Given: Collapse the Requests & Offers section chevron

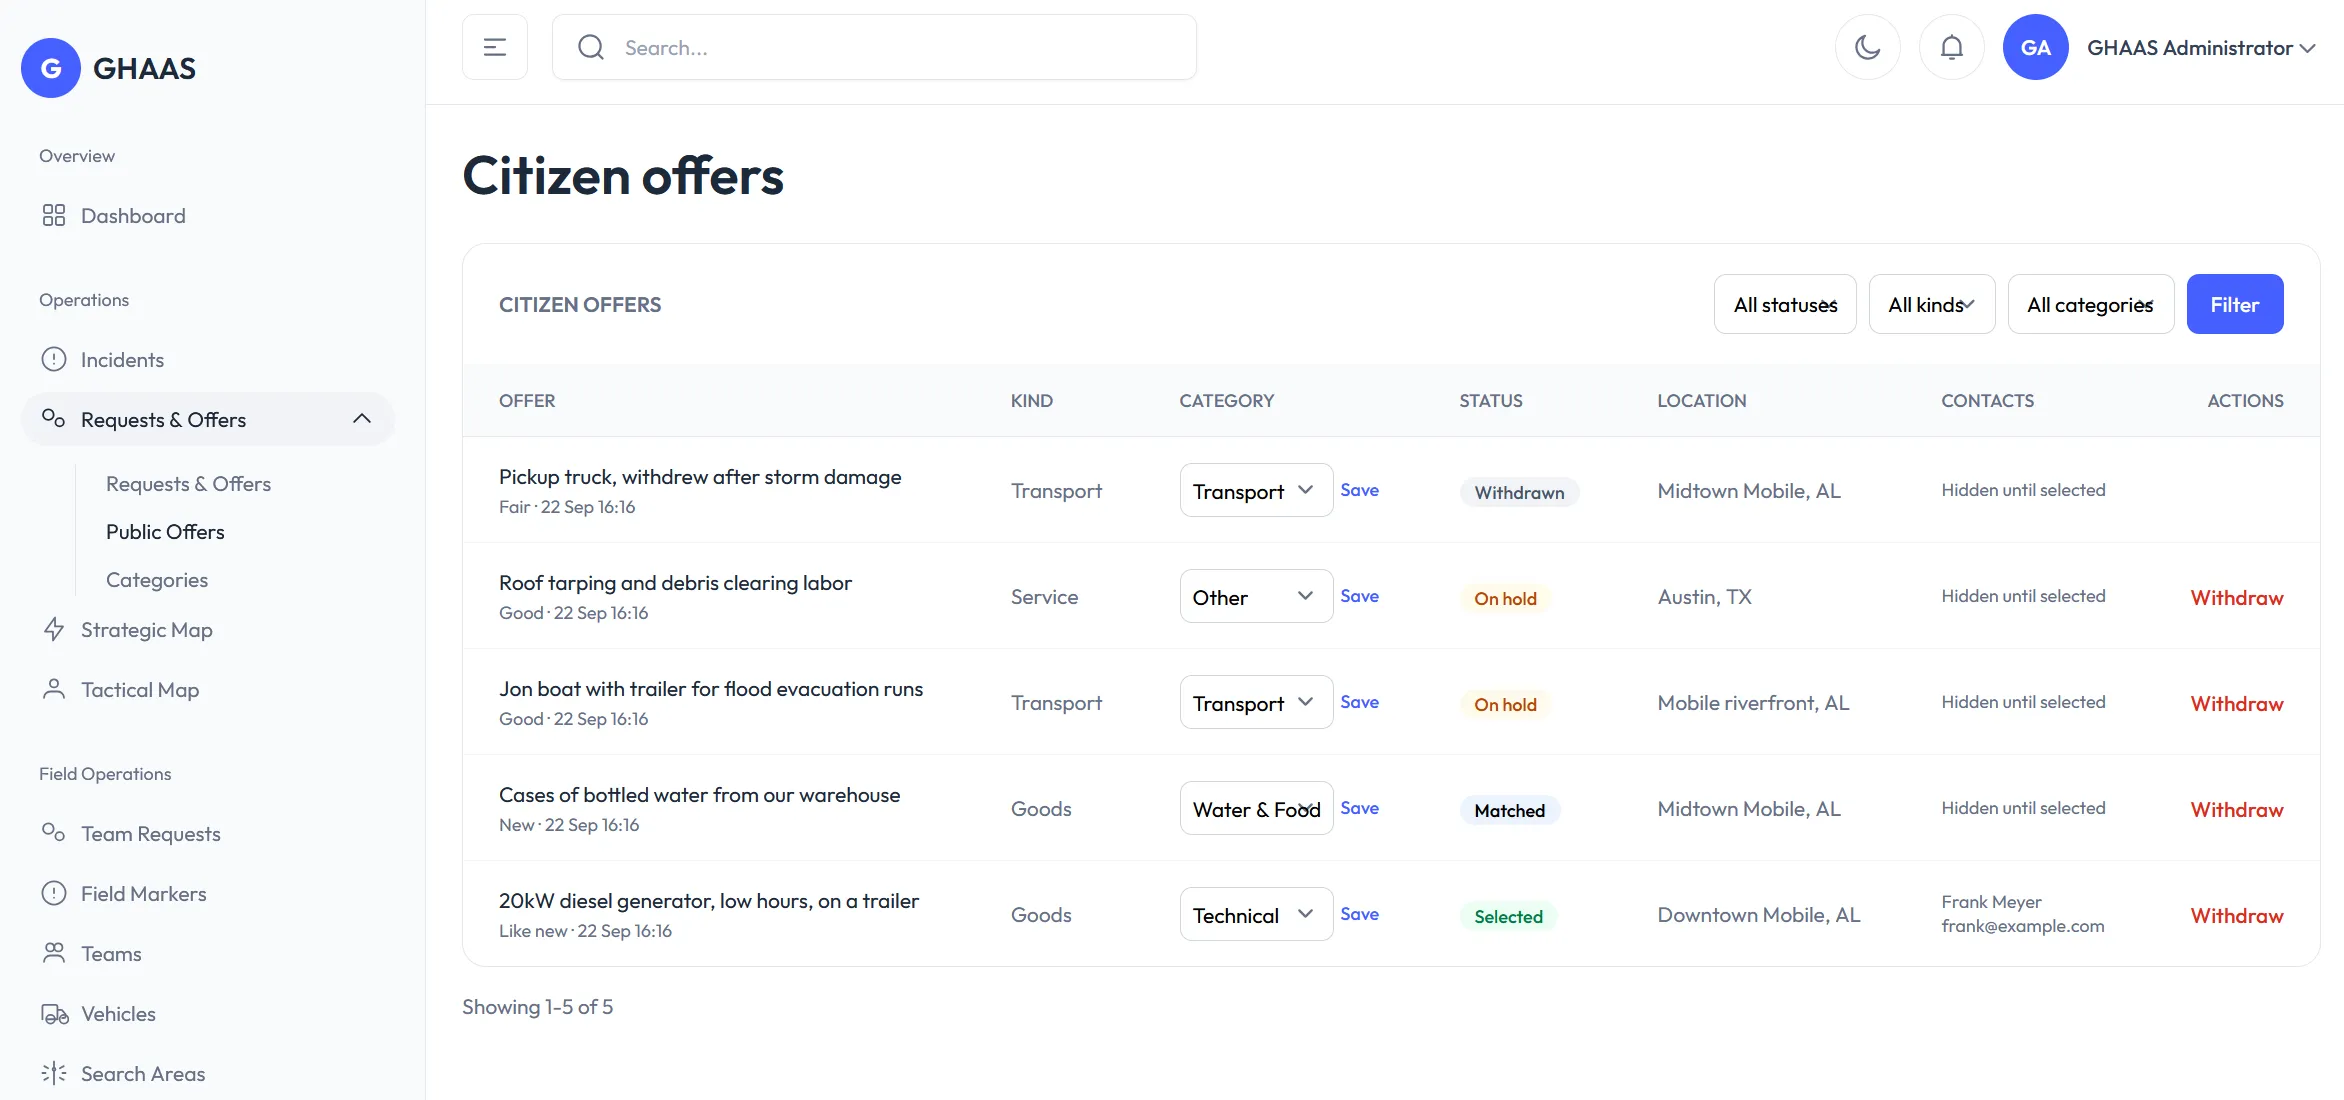Looking at the screenshot, I should [362, 419].
